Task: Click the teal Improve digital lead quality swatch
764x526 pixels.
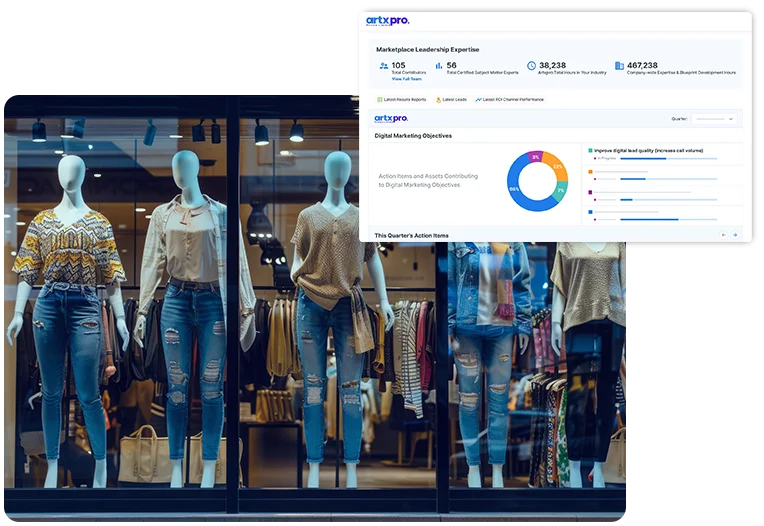Action: click(590, 150)
